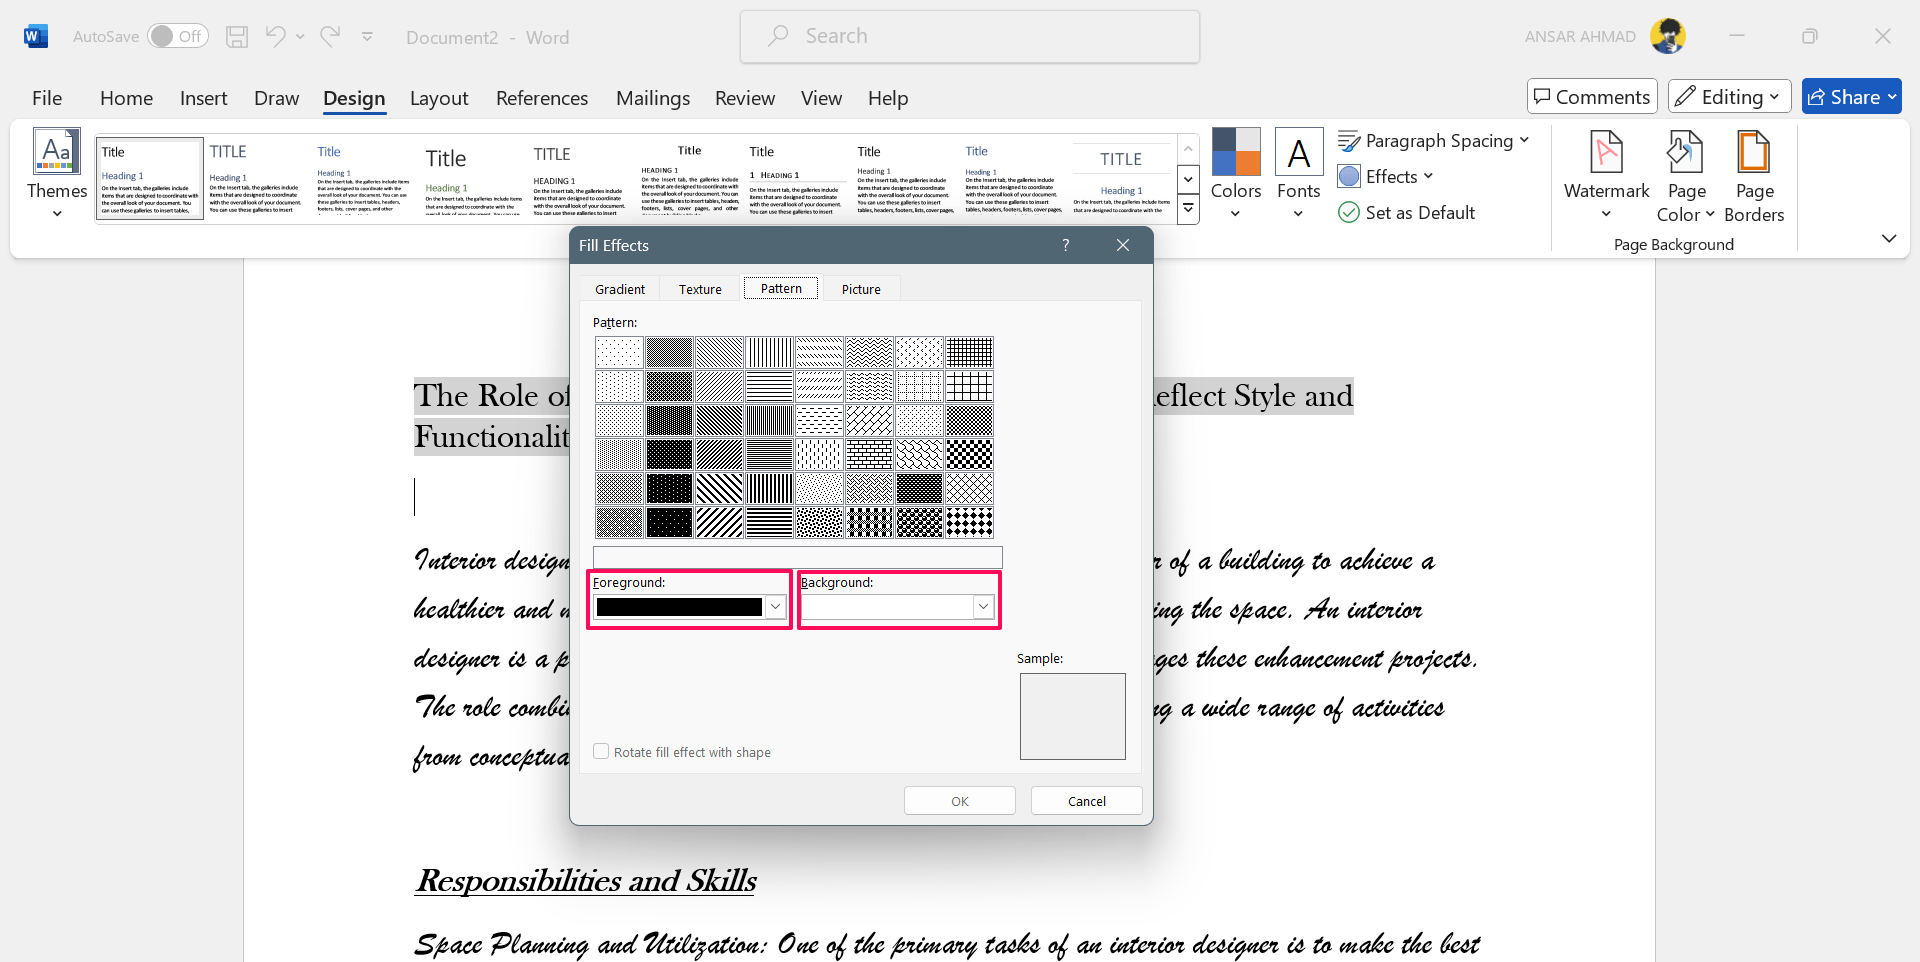The height and width of the screenshot is (962, 1920).
Task: Open the Themes gallery
Action: pyautogui.click(x=57, y=173)
